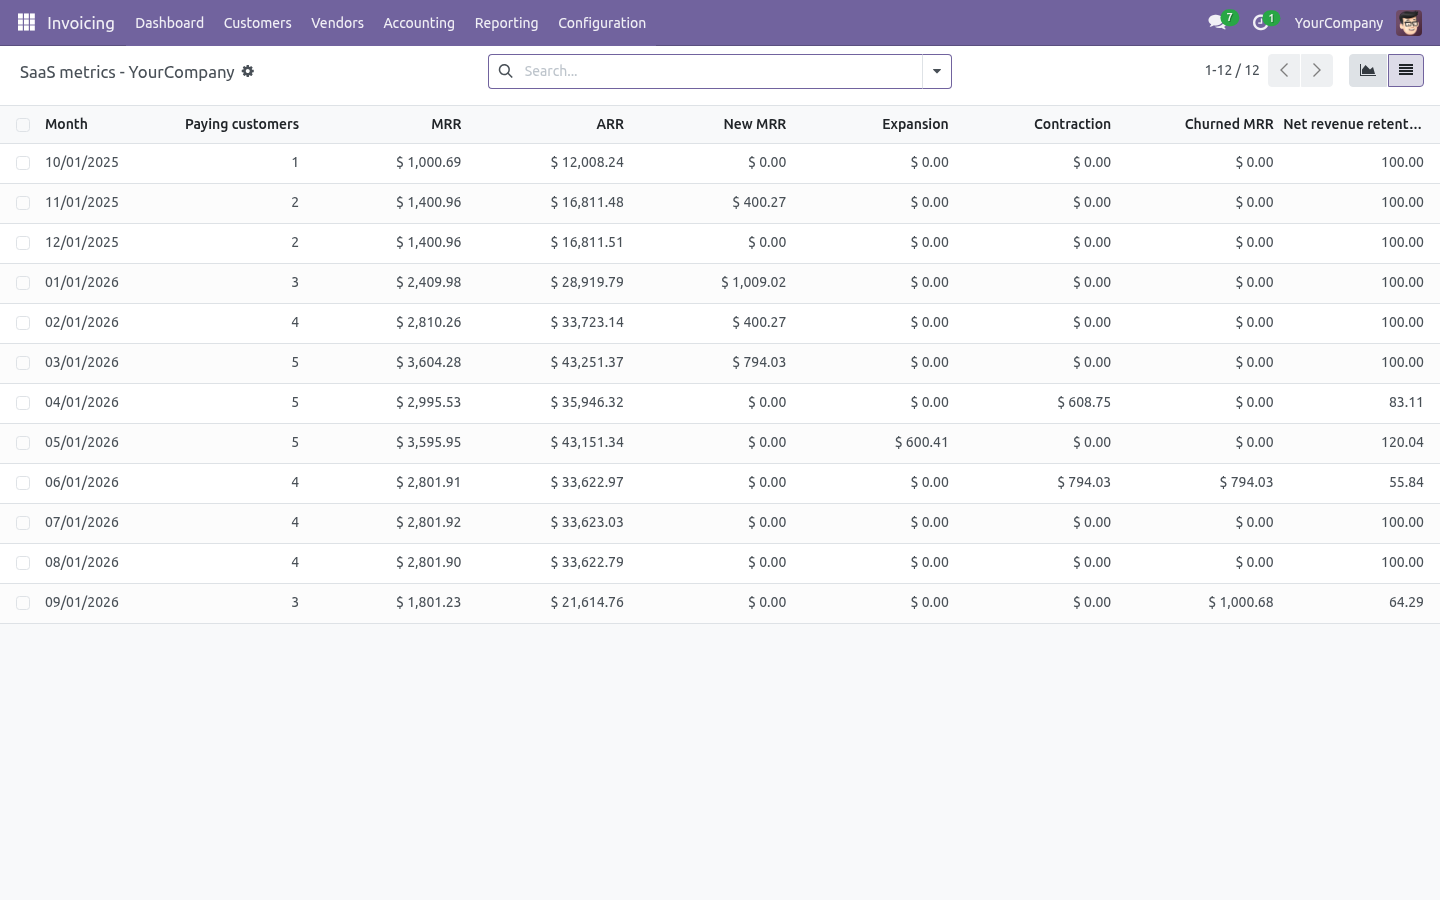The height and width of the screenshot is (900, 1440).
Task: Go to the Dashboard menu
Action: [170, 22]
